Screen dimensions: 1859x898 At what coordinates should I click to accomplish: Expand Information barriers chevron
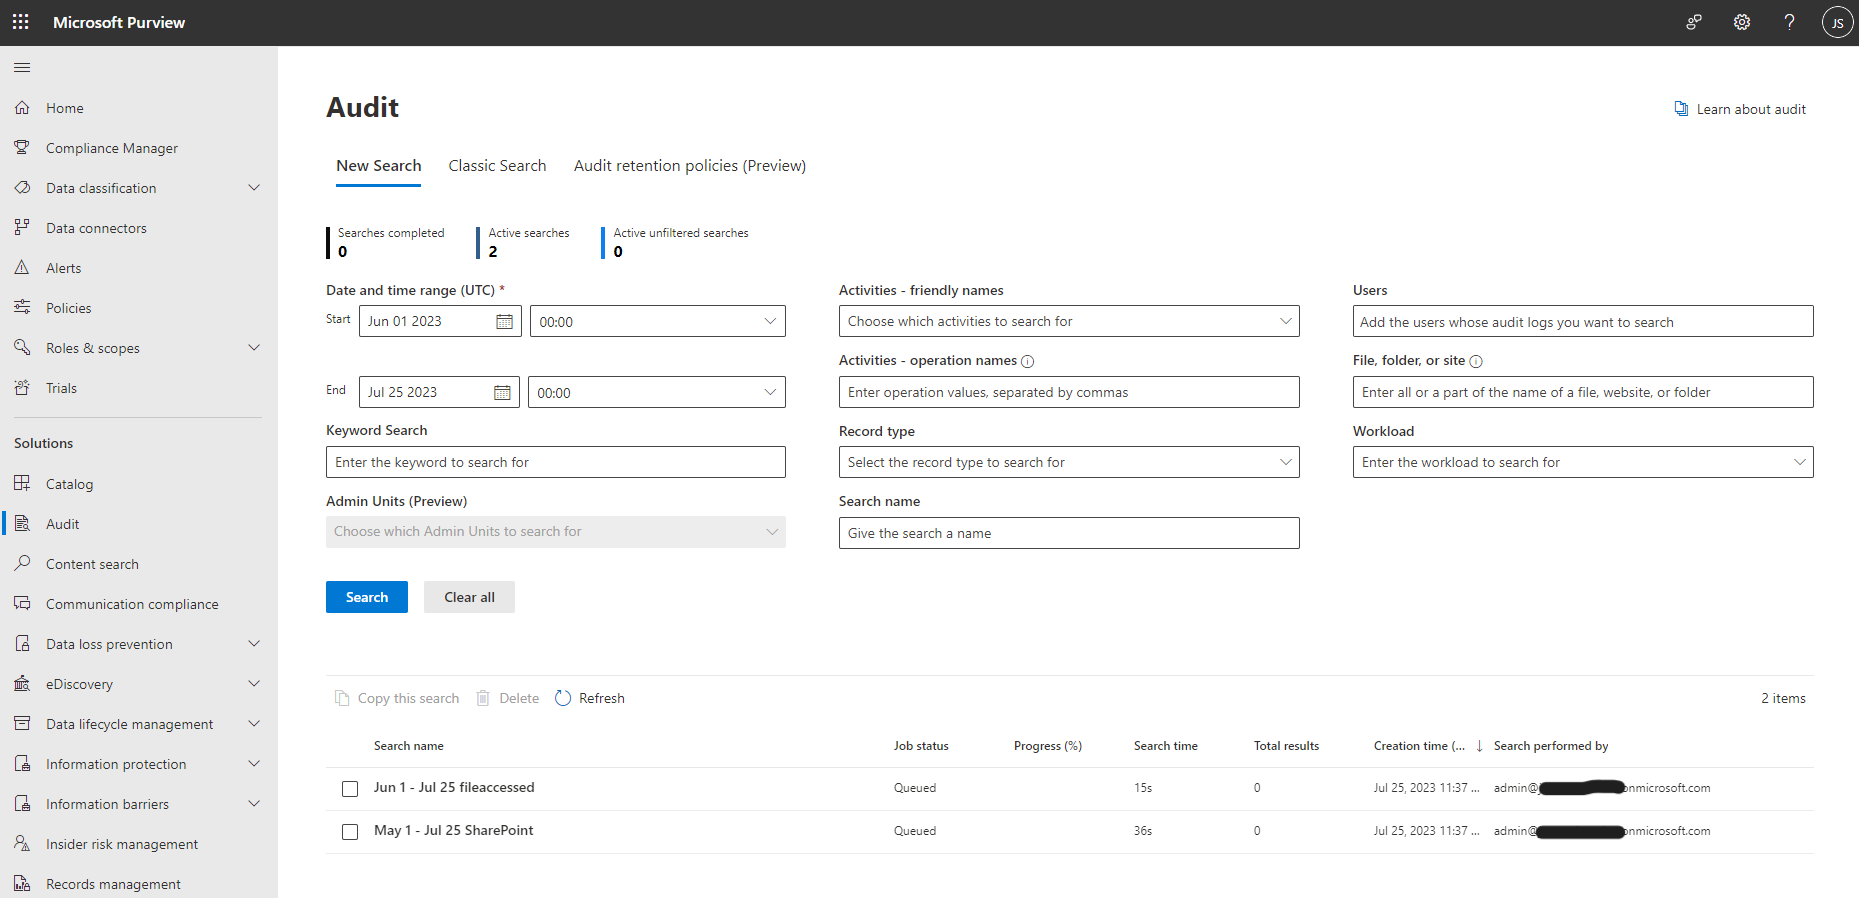[254, 803]
